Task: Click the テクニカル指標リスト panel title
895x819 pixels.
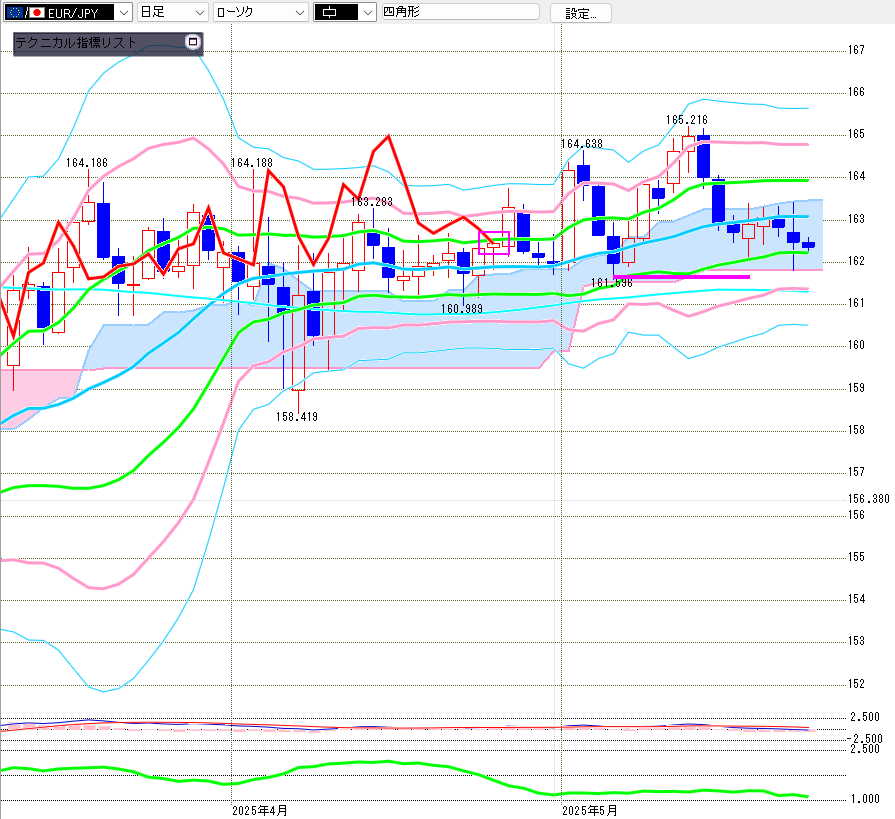Action: pyautogui.click(x=76, y=43)
